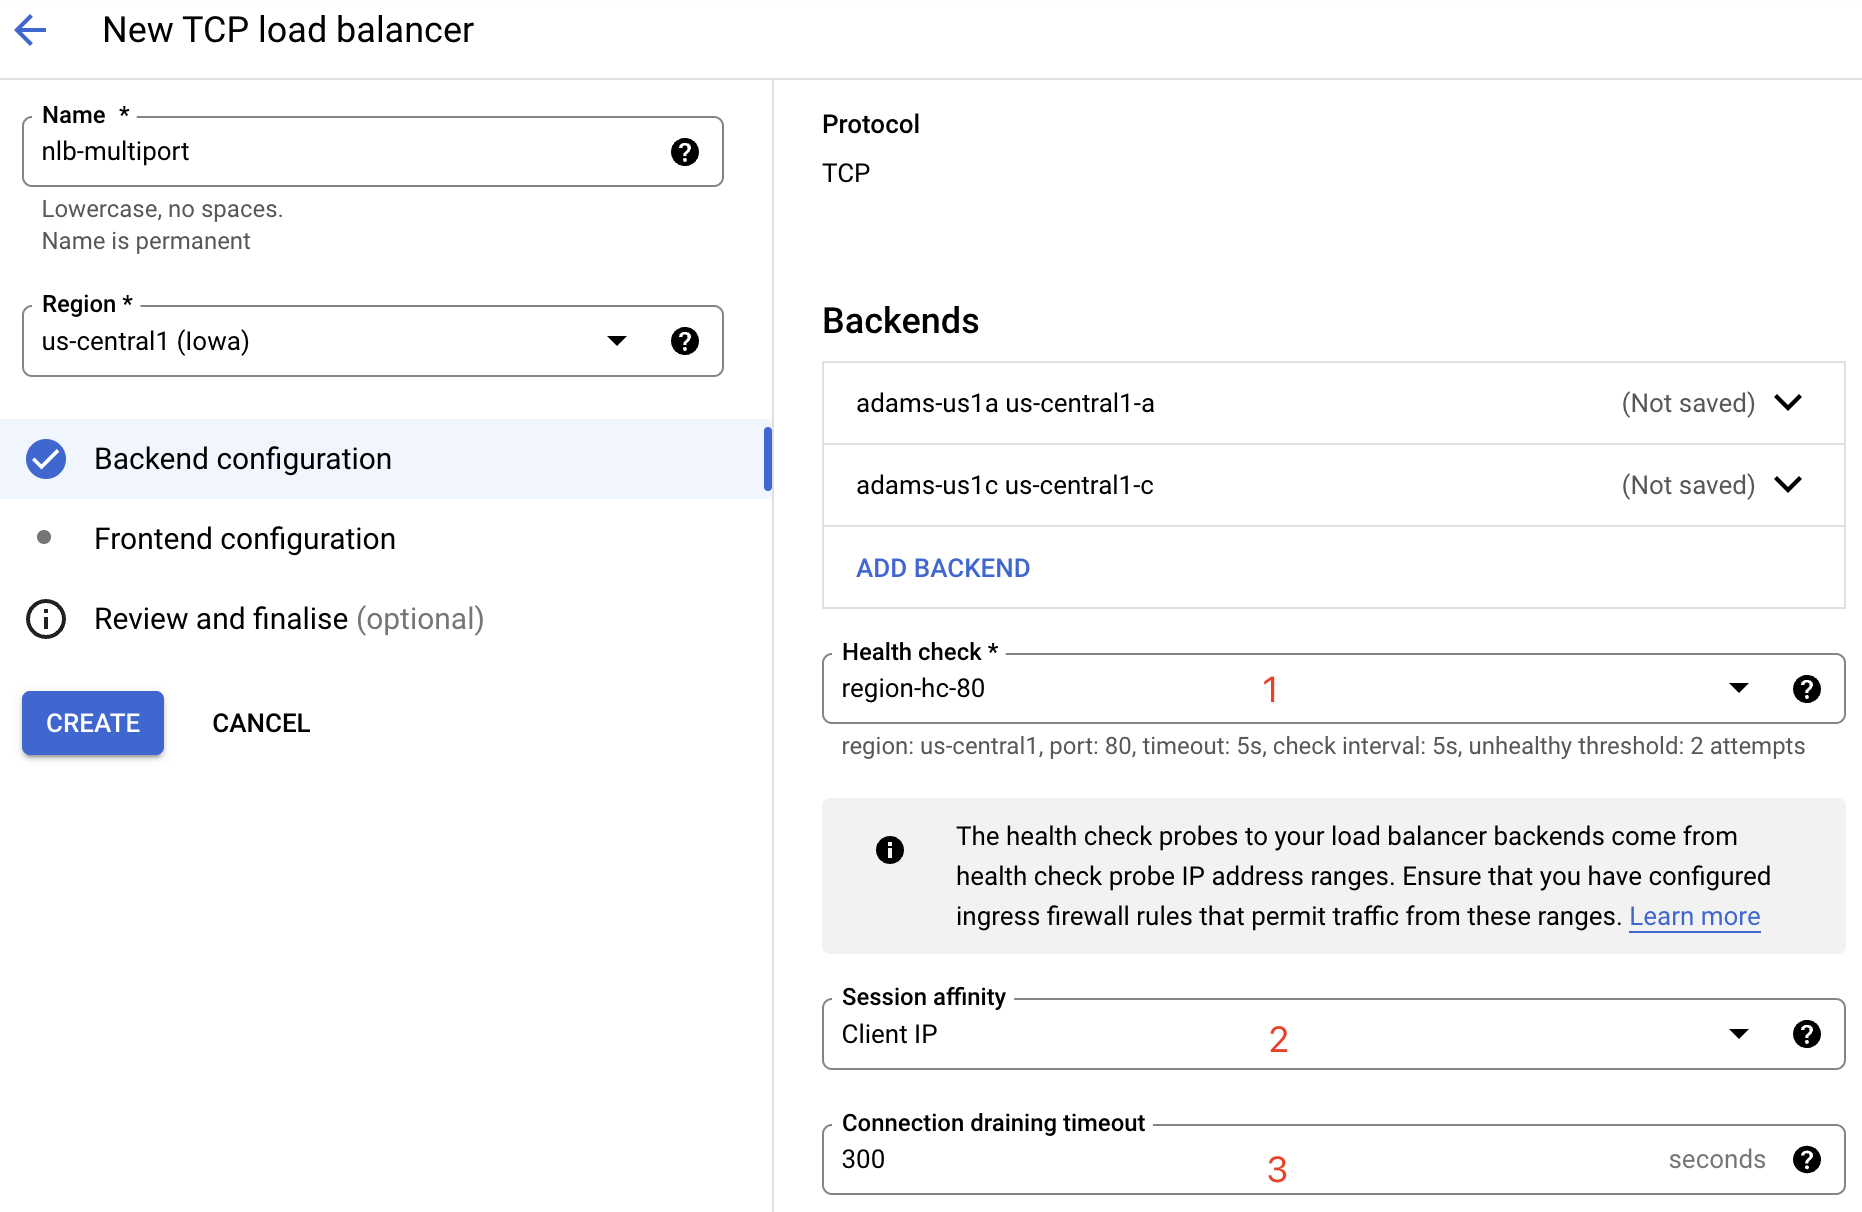Open Session affinity Client IP dropdown
The width and height of the screenshot is (1862, 1212).
click(x=1738, y=1034)
